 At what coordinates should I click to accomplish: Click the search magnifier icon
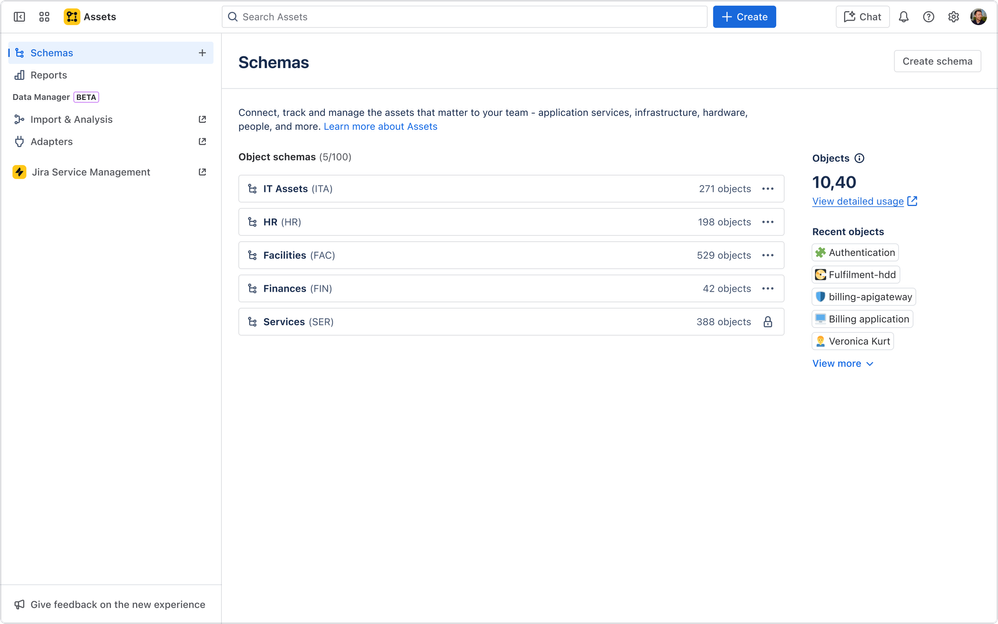[x=233, y=17]
